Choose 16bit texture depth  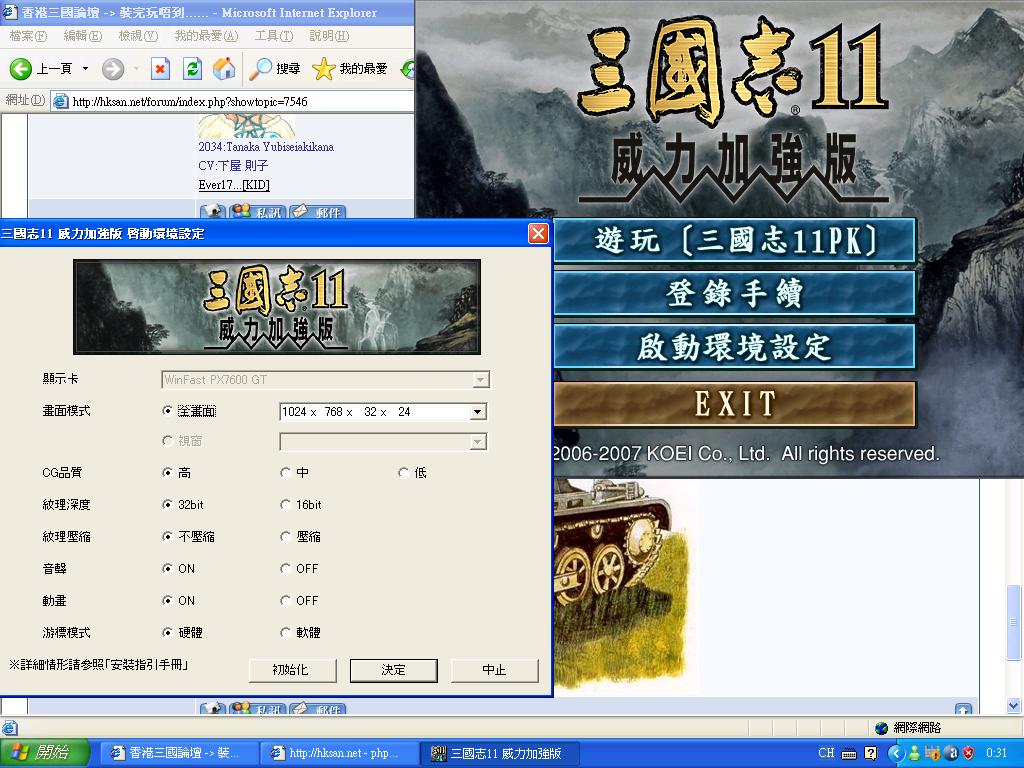[285, 504]
